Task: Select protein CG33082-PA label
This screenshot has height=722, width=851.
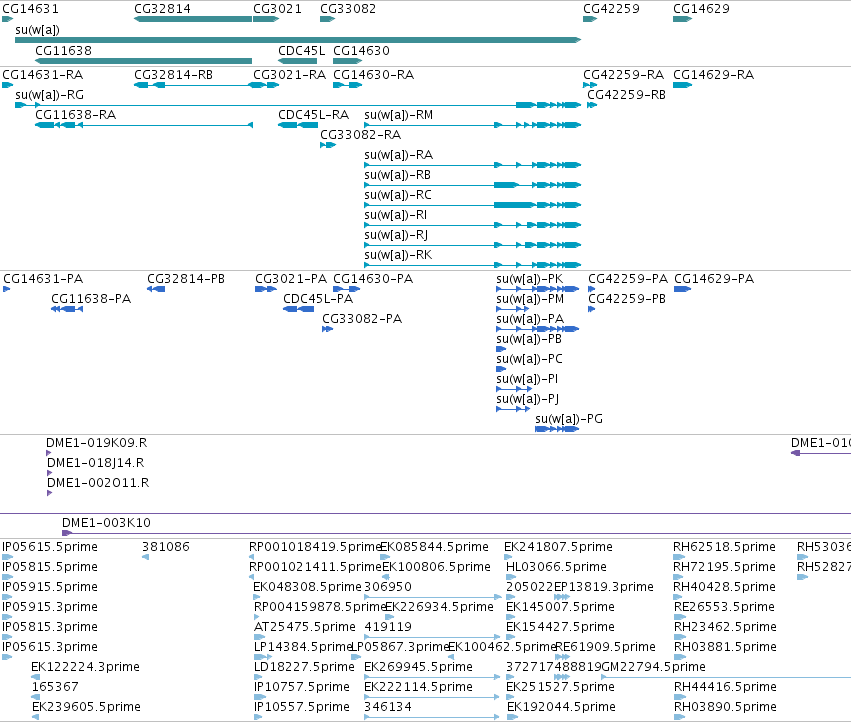Action: (x=362, y=319)
